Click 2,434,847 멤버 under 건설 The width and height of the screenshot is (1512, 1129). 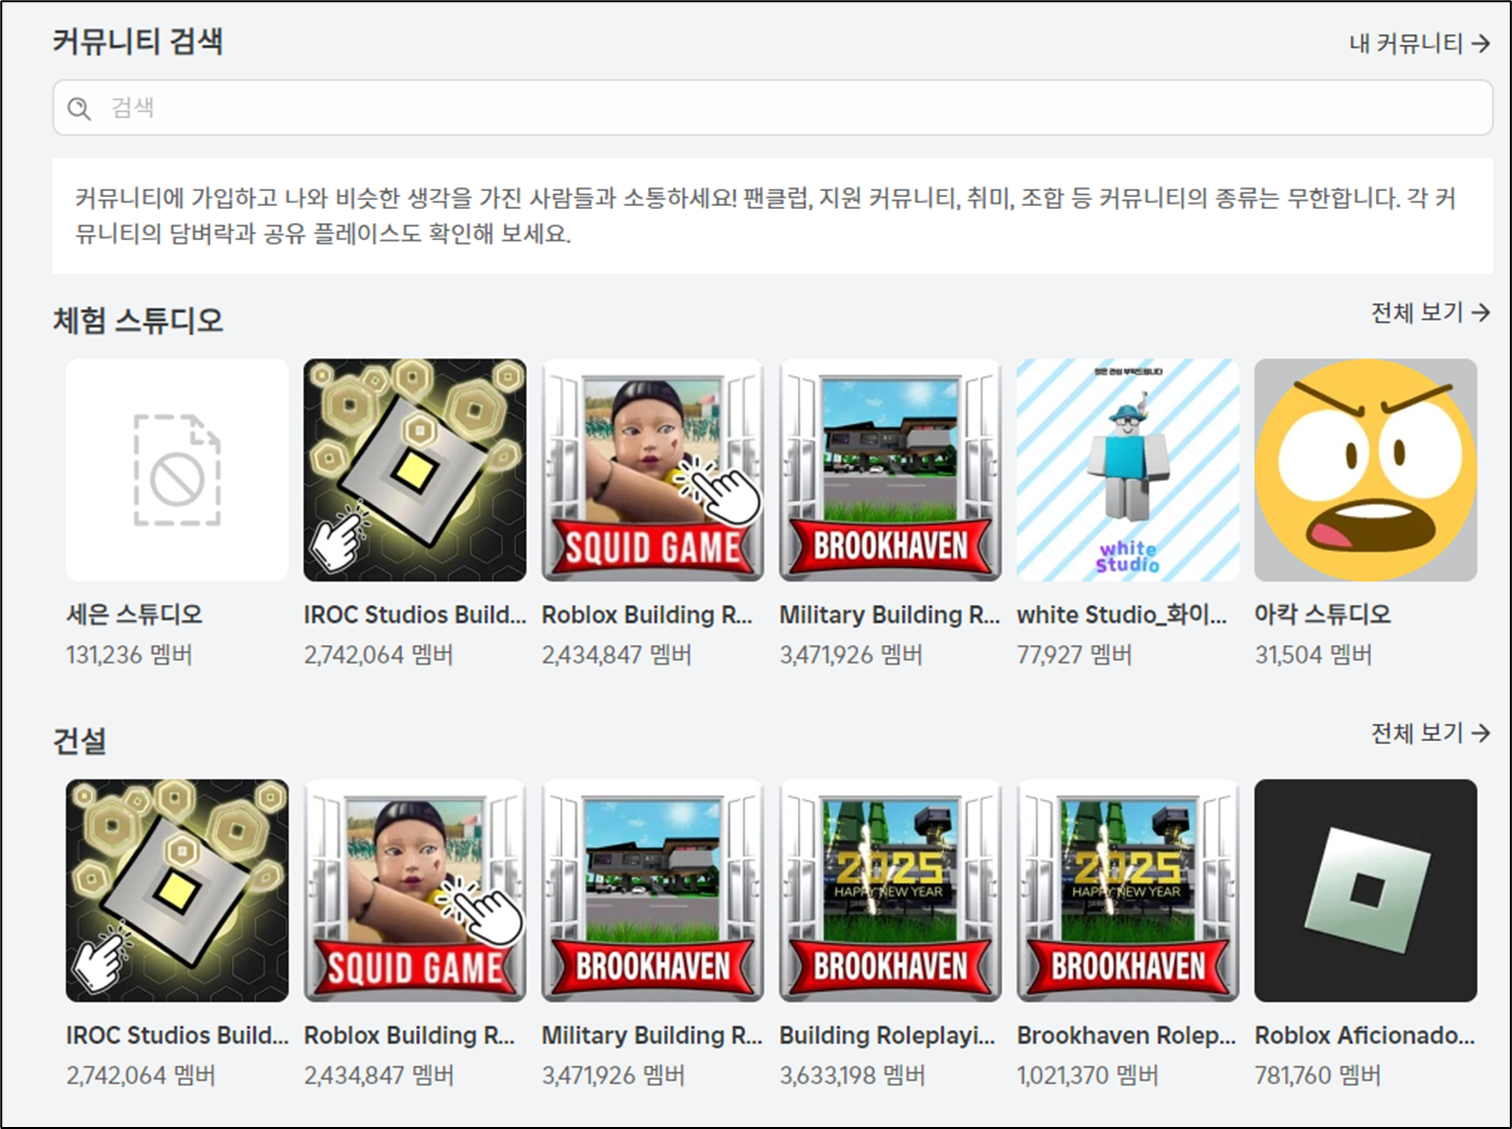379,1076
